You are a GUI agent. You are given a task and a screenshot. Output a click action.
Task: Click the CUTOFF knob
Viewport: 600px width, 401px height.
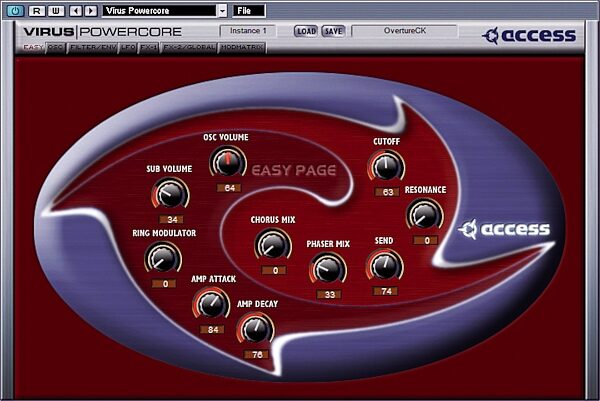386,167
